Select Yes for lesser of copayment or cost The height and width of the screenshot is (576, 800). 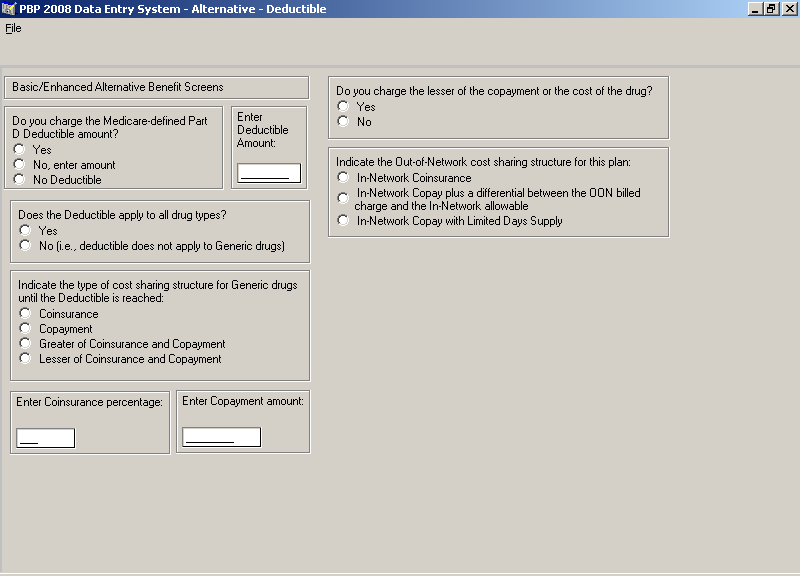(343, 106)
